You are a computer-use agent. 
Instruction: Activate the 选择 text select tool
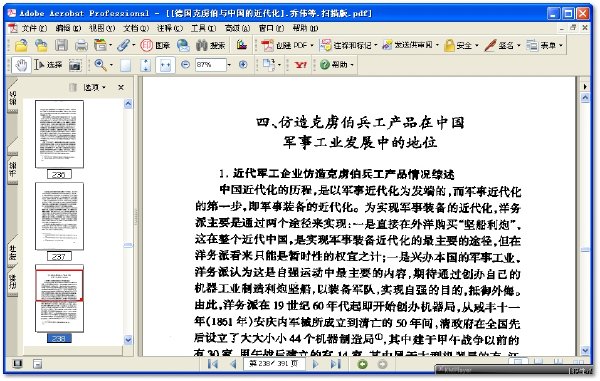pyautogui.click(x=48, y=65)
